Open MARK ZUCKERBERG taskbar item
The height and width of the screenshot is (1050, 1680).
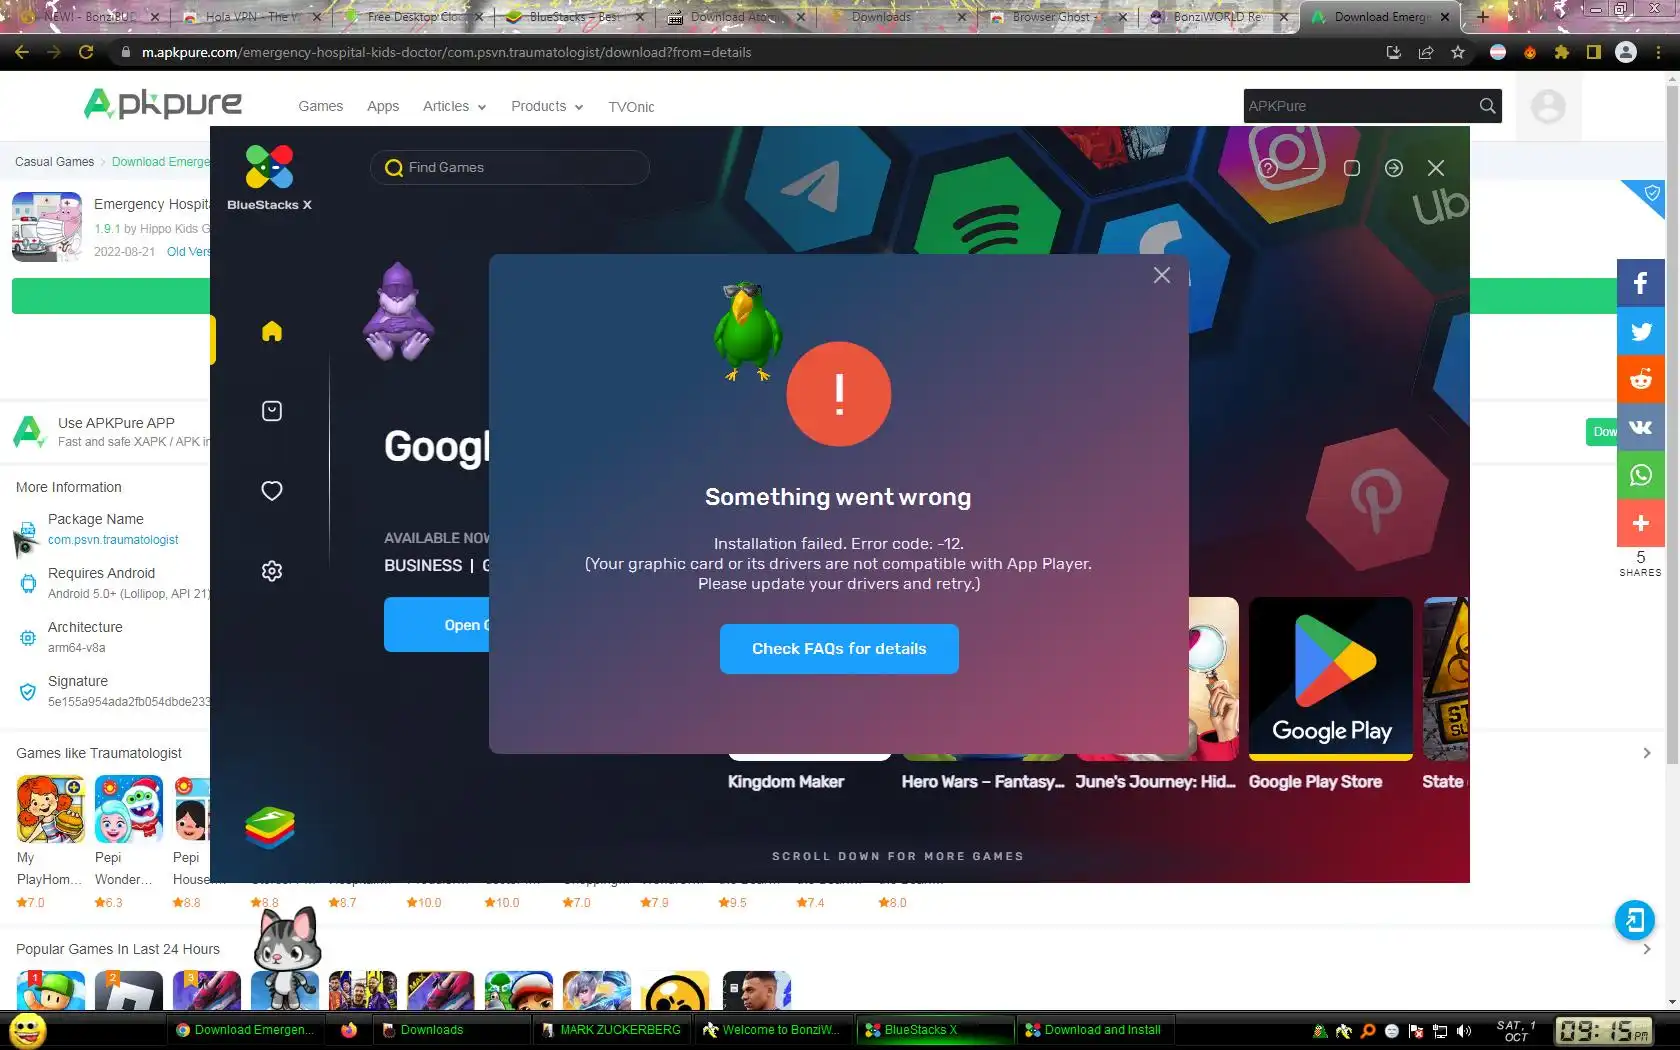(611, 1030)
